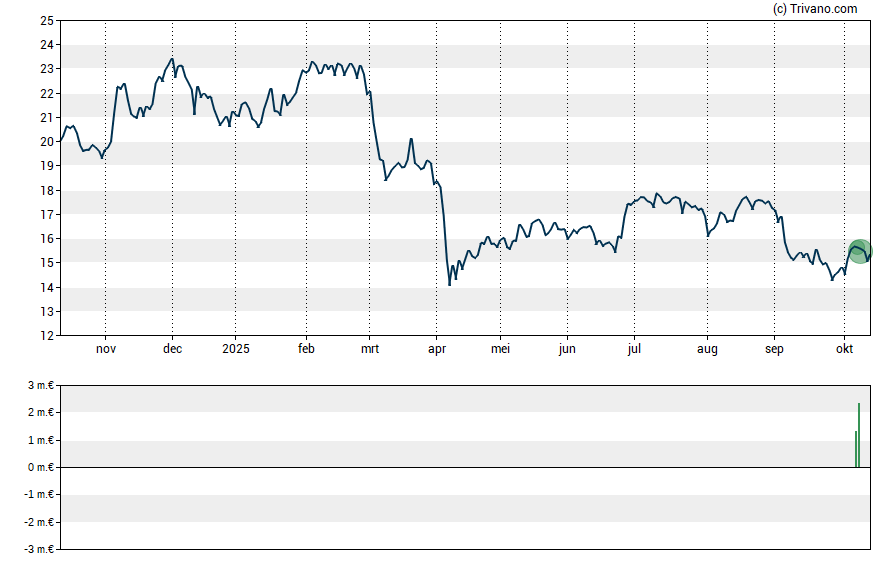
Task: Select the 'feb' month label
Action: tap(306, 350)
